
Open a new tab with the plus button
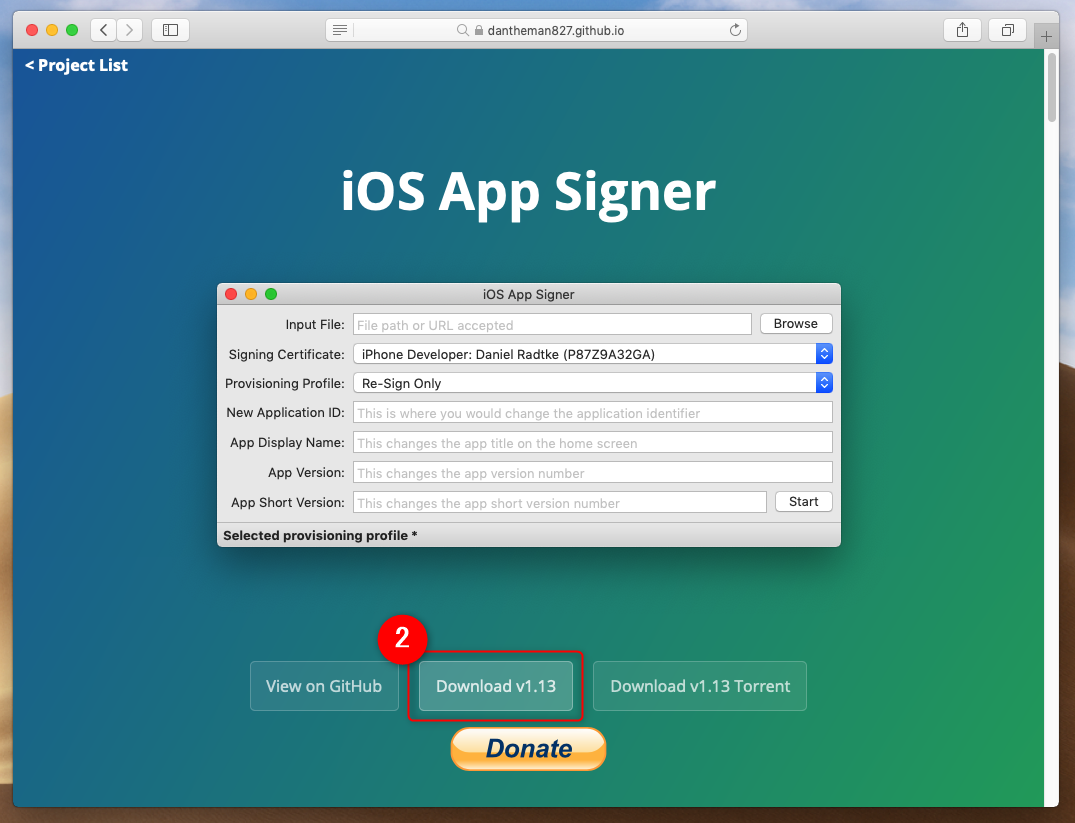1046,36
